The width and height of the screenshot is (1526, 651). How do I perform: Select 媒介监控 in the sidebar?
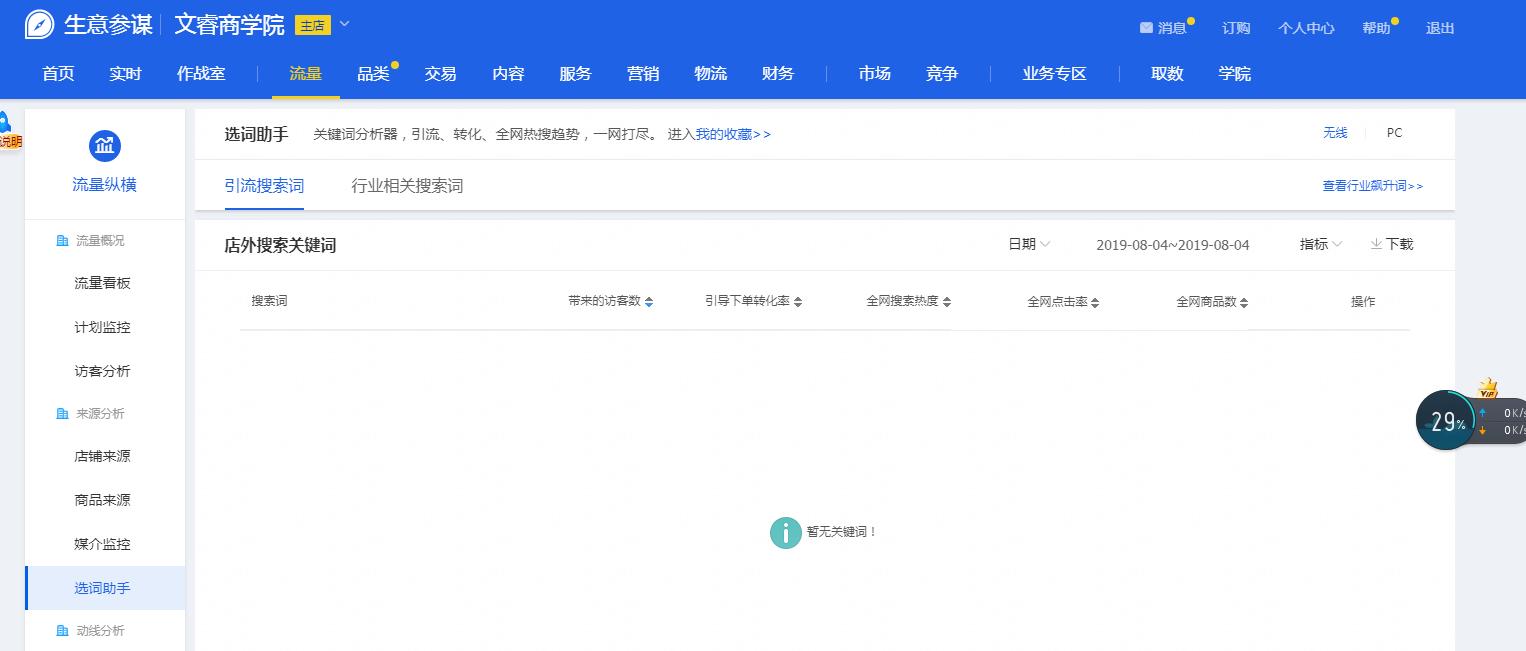tap(102, 544)
